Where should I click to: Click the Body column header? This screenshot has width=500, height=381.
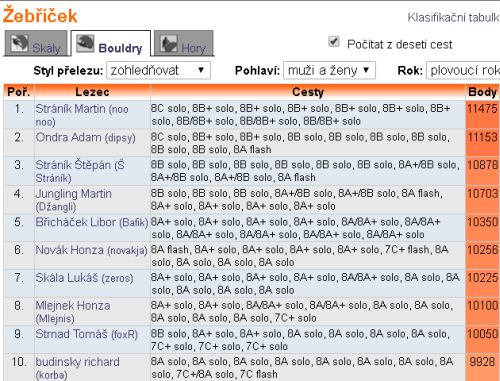tap(482, 92)
